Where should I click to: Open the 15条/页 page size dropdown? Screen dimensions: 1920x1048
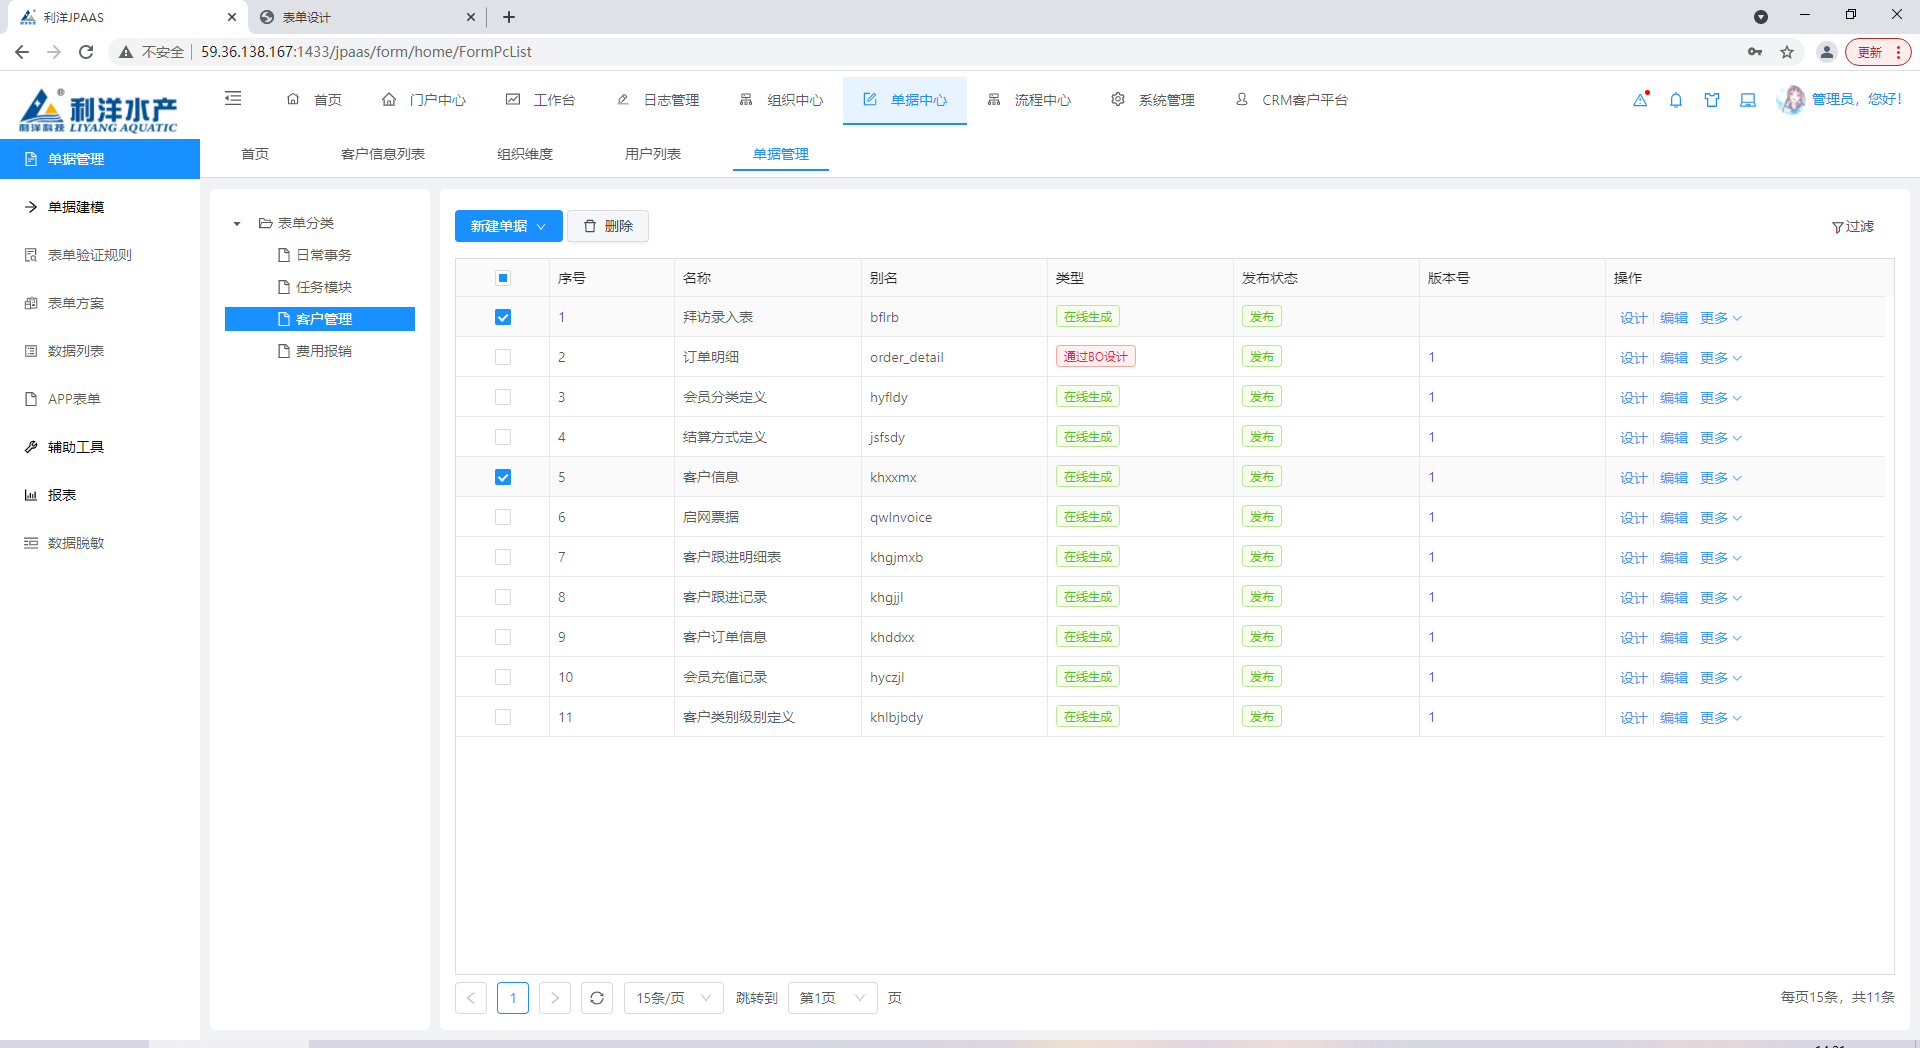pos(673,997)
